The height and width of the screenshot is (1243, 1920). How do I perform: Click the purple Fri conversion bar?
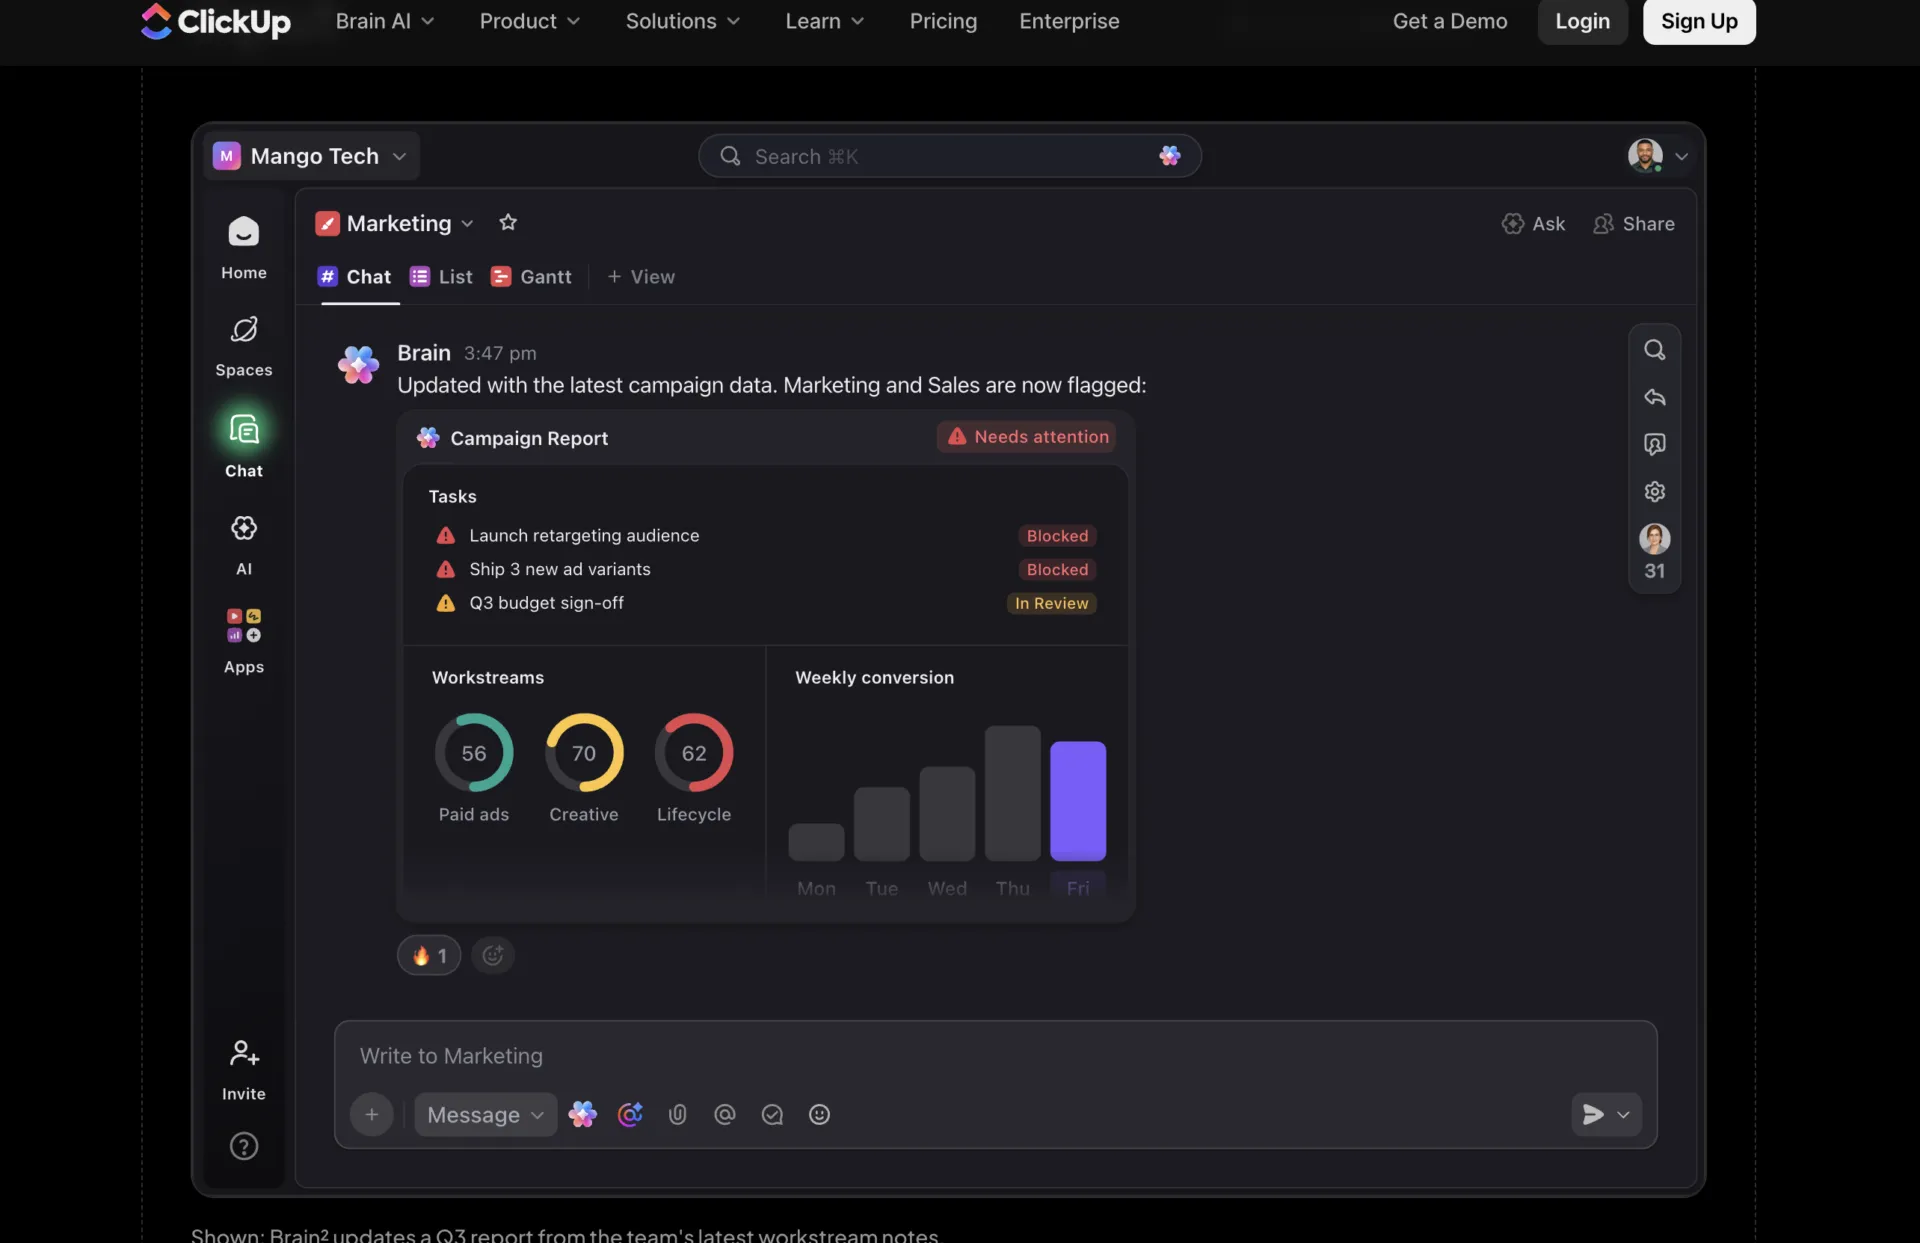click(1078, 801)
